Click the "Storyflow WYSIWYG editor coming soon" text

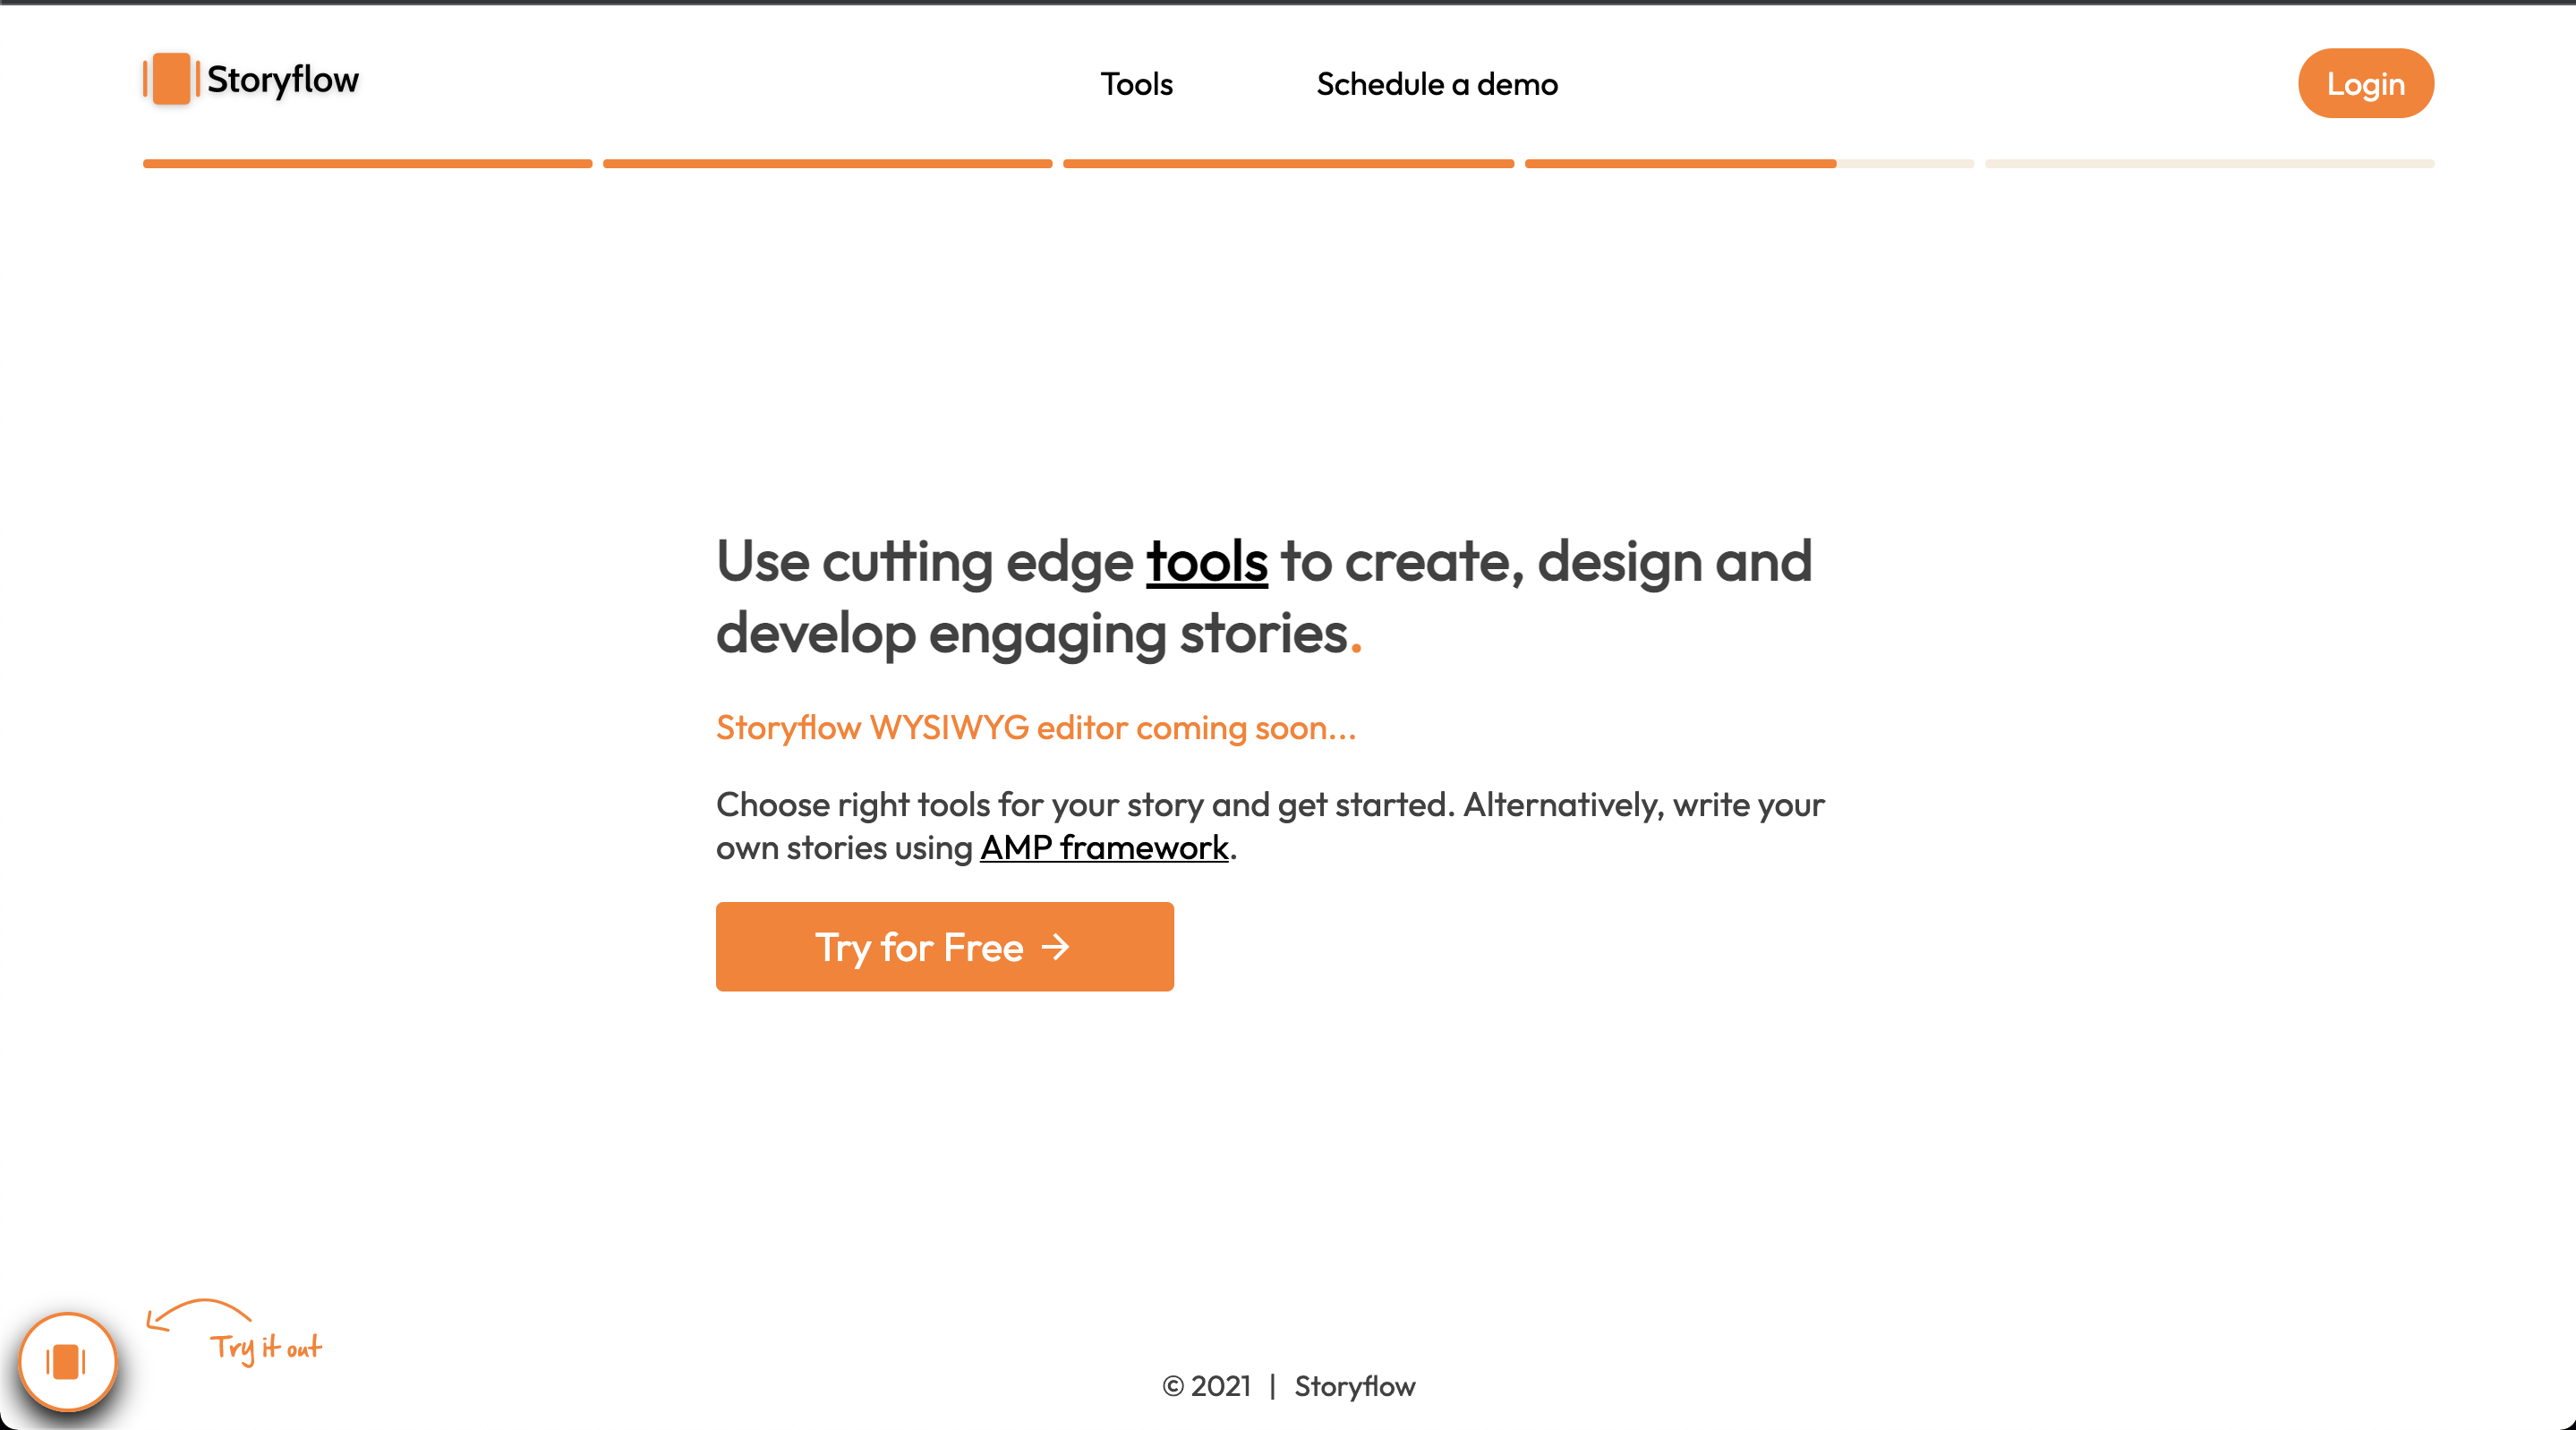pos(1036,728)
